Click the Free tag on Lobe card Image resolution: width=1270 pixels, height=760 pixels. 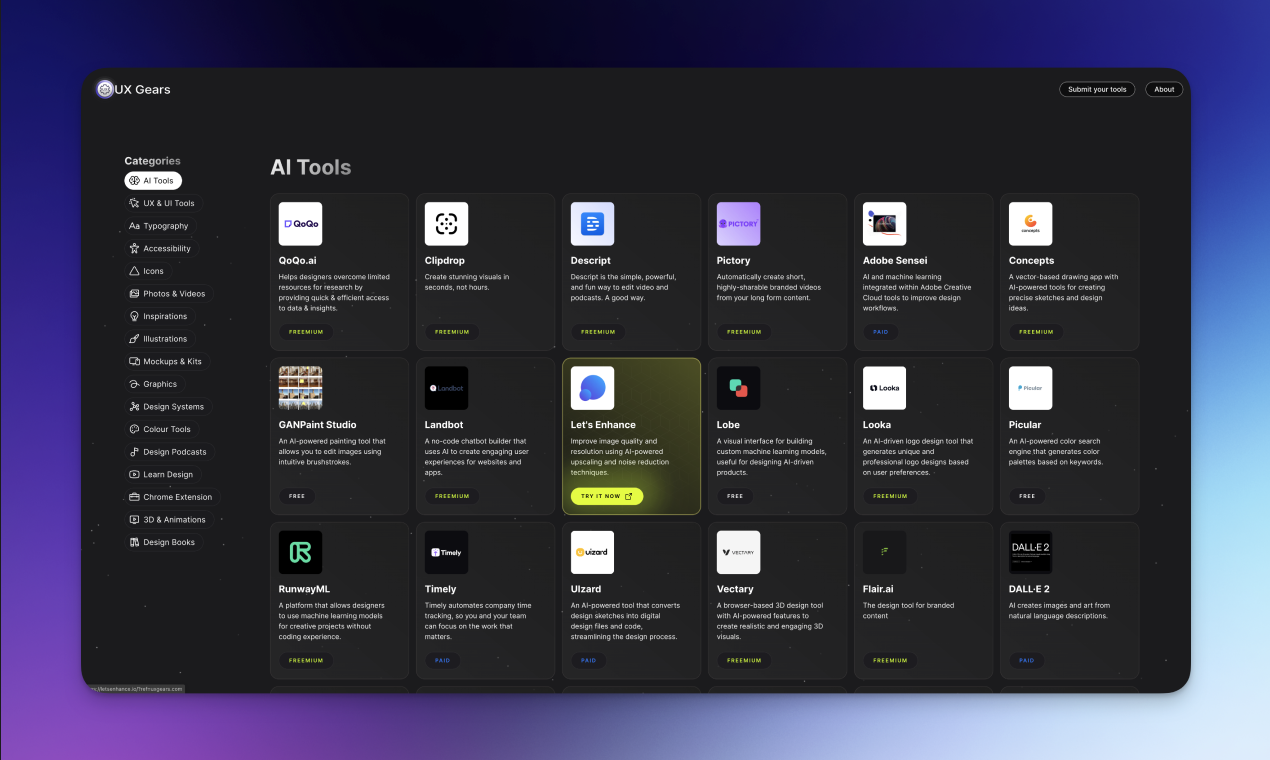(735, 496)
